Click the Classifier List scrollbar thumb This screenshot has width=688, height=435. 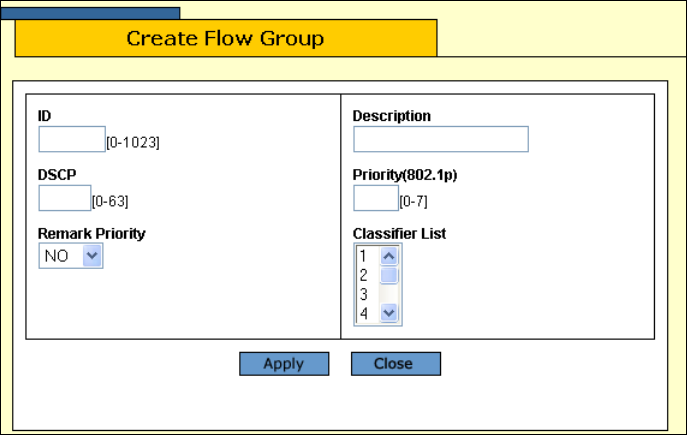tap(390, 275)
